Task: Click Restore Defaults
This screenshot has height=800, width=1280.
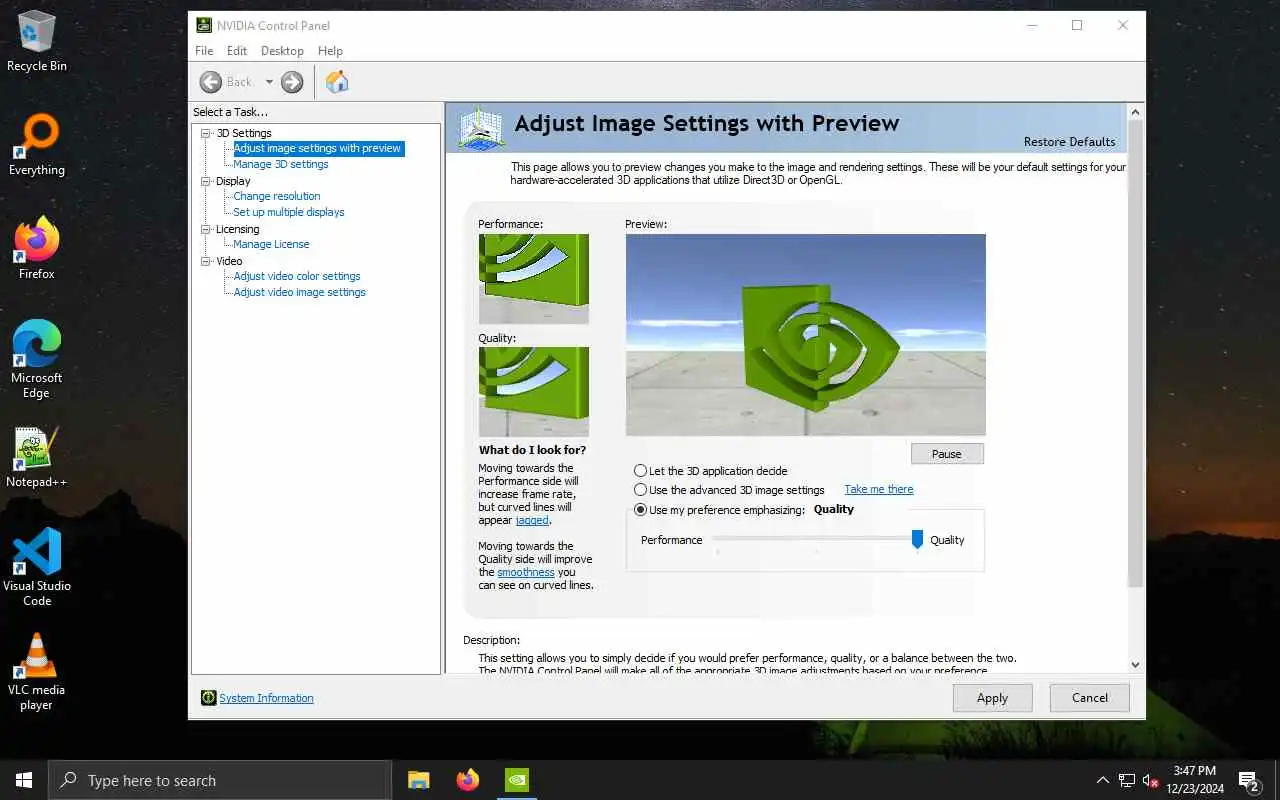Action: (x=1069, y=142)
